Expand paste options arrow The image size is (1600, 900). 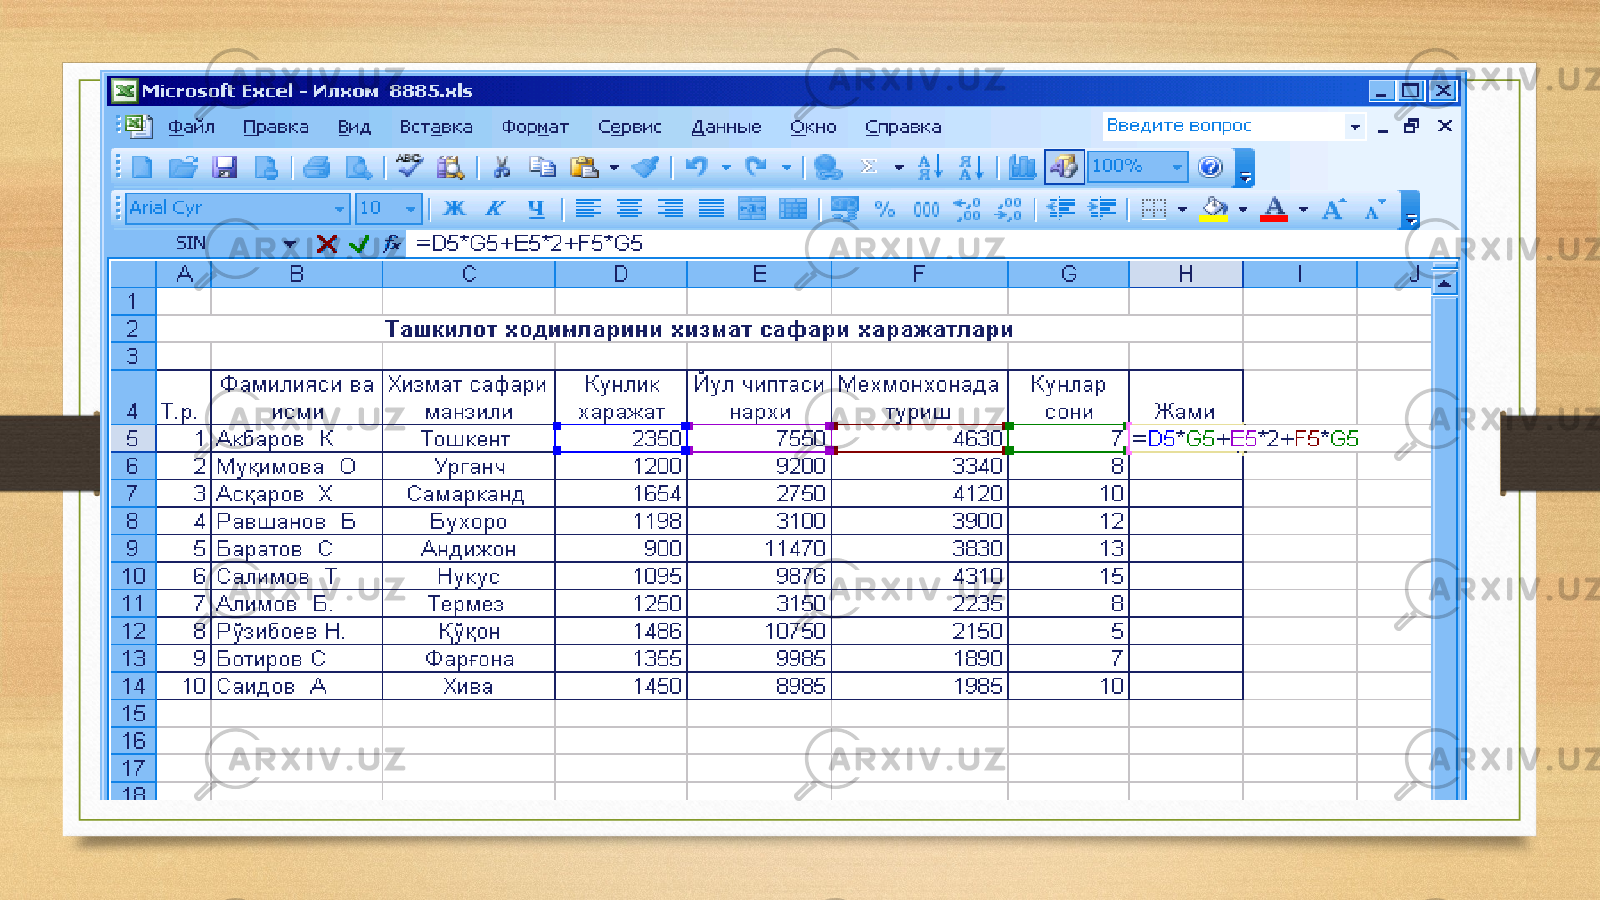tap(614, 167)
